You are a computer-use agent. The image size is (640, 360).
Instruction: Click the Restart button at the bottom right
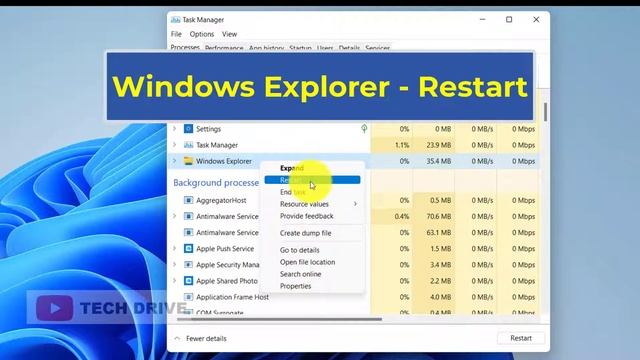point(521,338)
